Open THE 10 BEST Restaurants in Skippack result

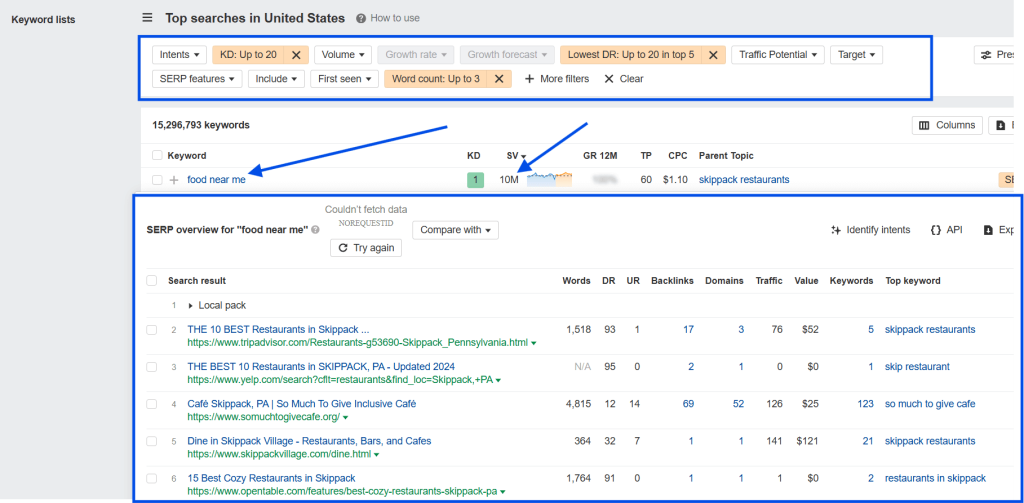pos(278,329)
